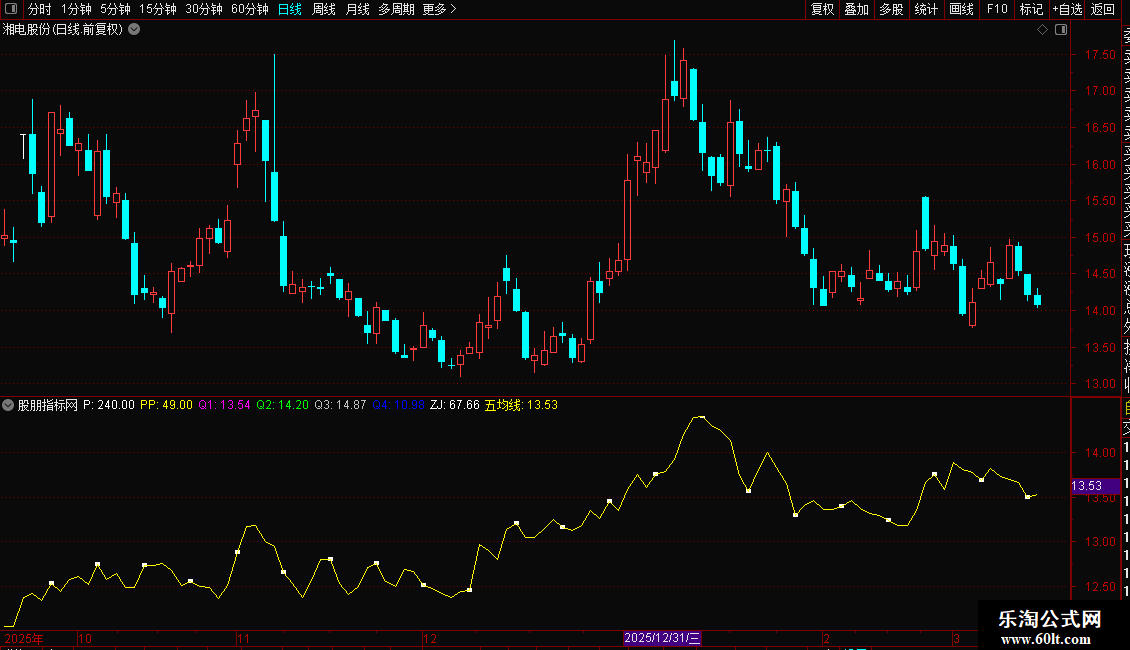The width and height of the screenshot is (1130, 650).
Task: Click the panel layout icon at top left
Action: 11,9
